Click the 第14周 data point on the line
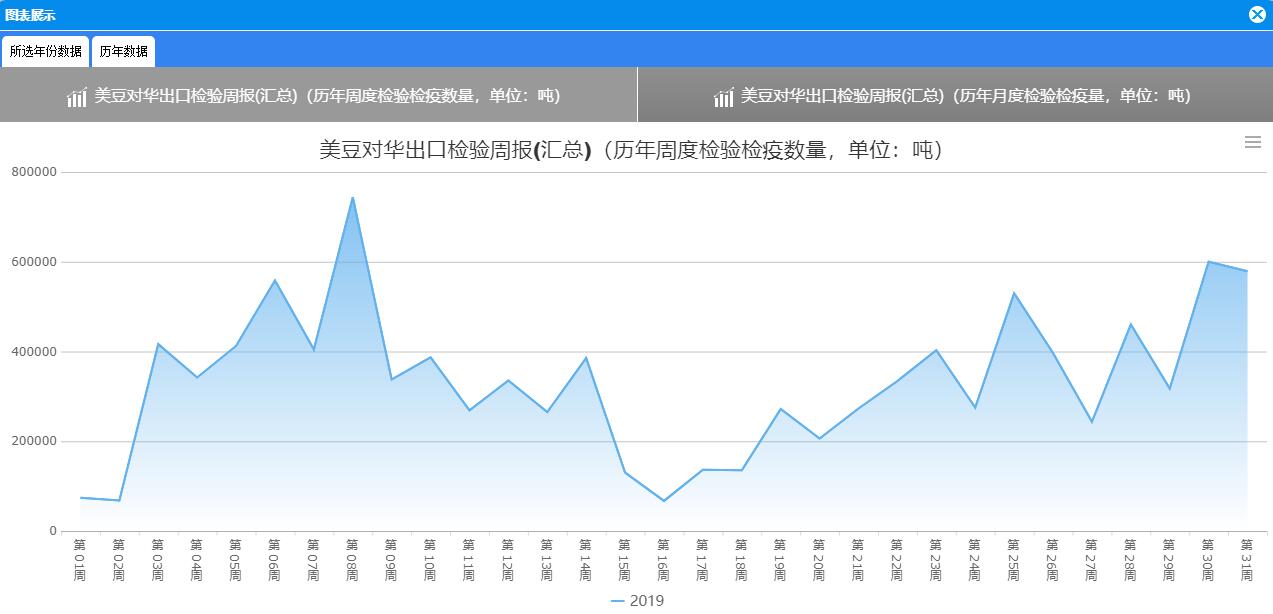The image size is (1273, 614). point(586,358)
